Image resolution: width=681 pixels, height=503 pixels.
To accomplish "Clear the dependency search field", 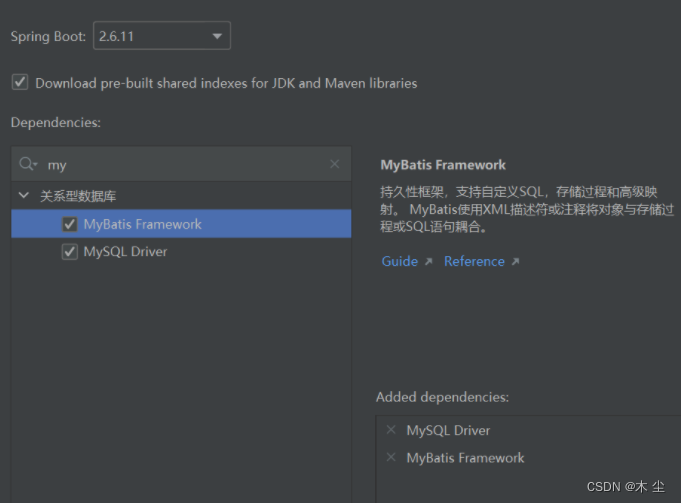I will coord(334,164).
